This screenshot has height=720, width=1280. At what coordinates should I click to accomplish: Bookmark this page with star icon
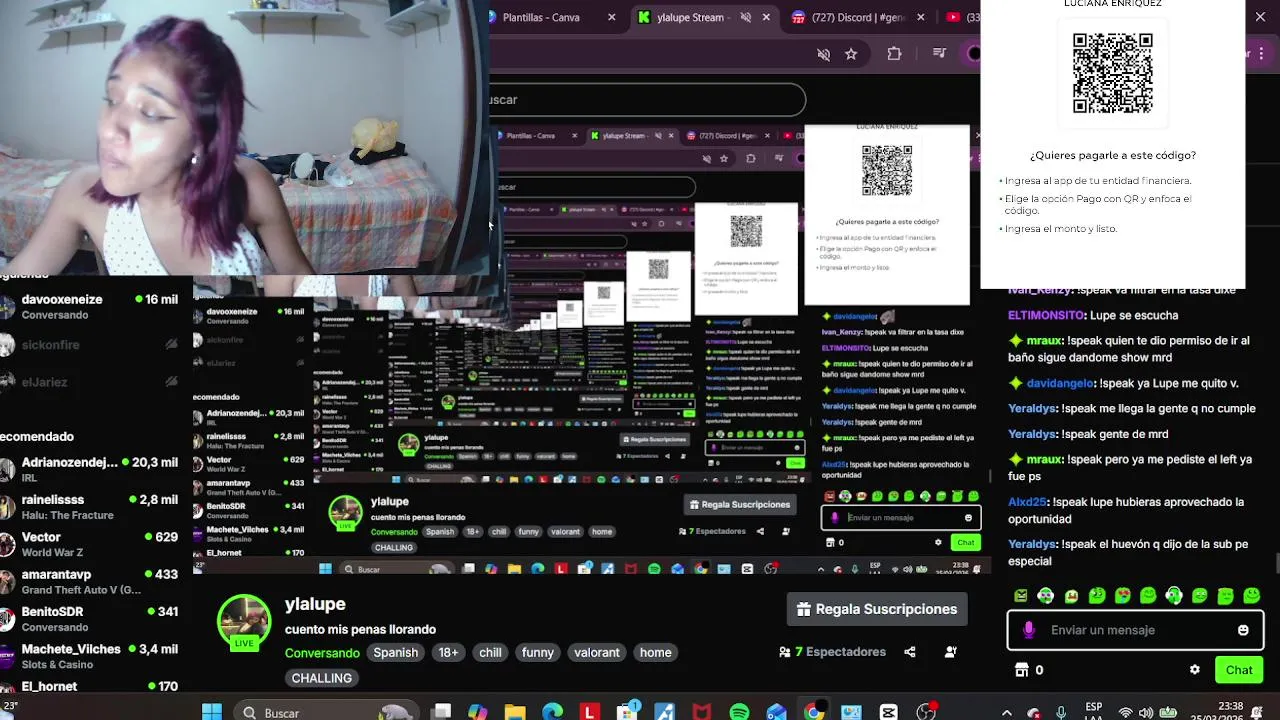851,54
